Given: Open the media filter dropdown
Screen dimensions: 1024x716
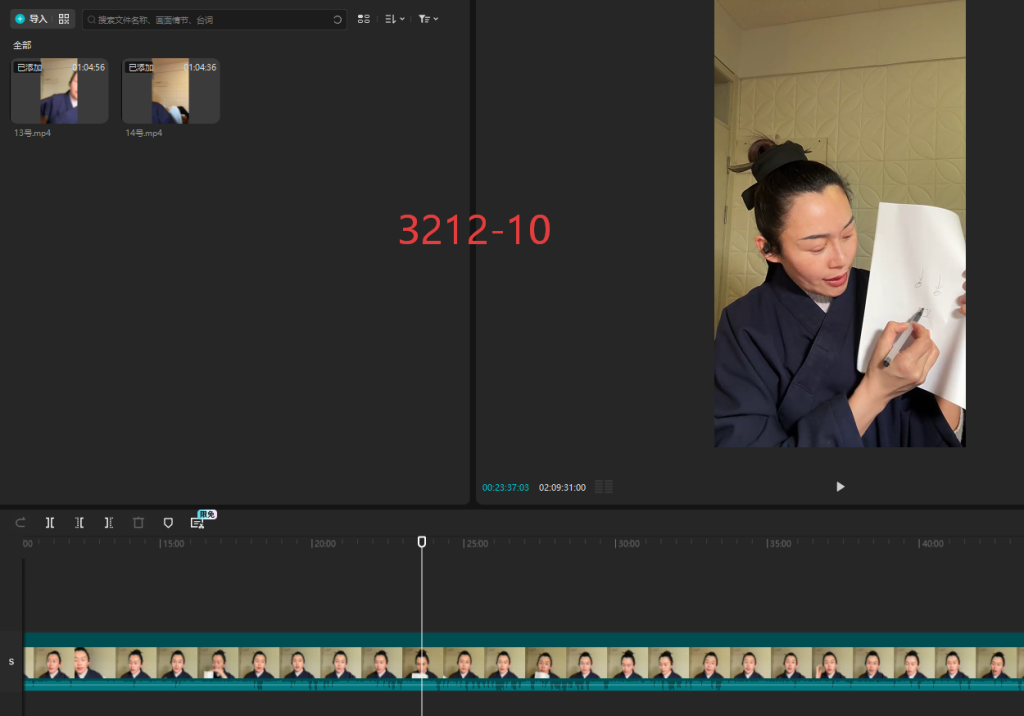Looking at the screenshot, I should coord(428,19).
